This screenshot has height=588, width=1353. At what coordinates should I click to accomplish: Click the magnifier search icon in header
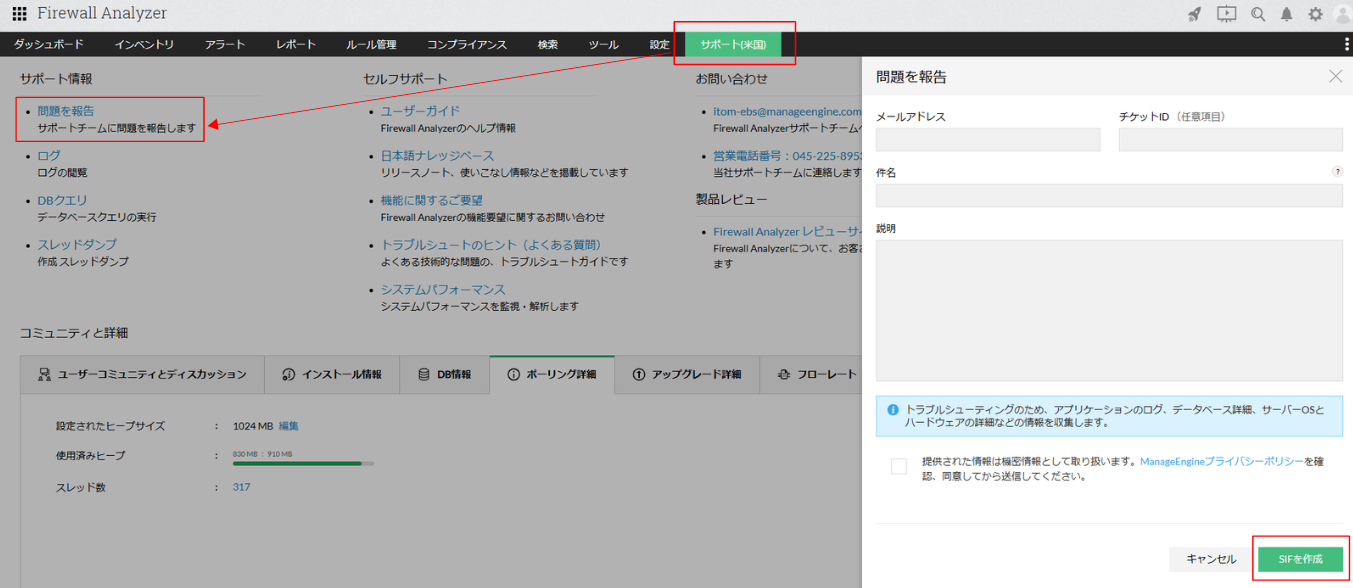pyautogui.click(x=1258, y=14)
